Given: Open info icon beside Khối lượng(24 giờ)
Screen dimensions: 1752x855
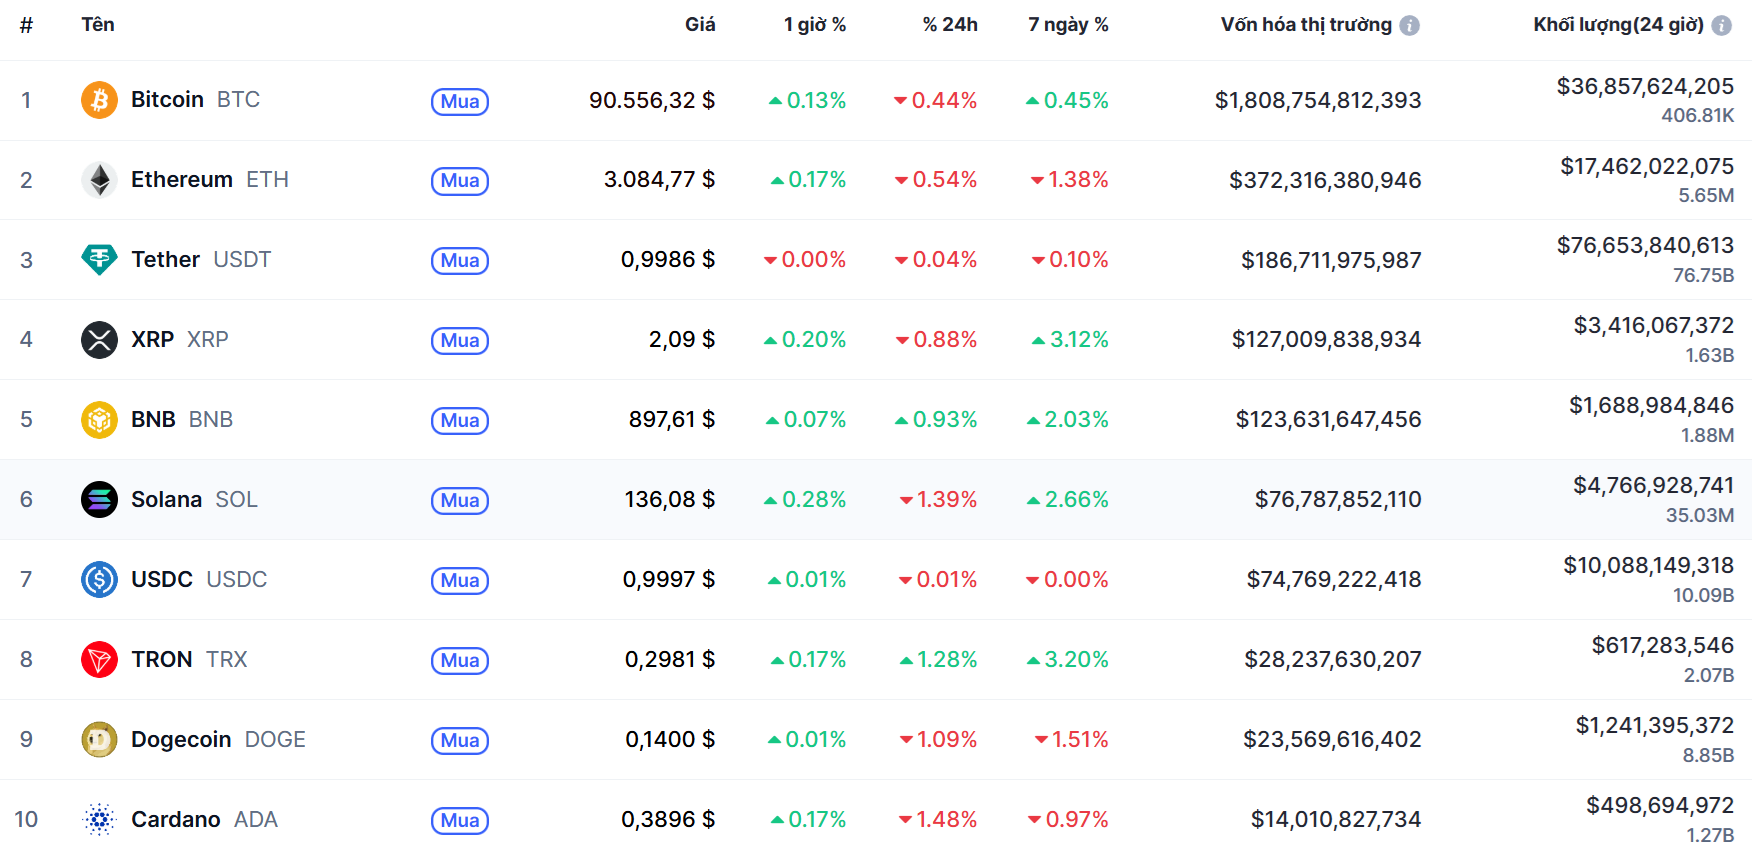Looking at the screenshot, I should [x=1721, y=26].
